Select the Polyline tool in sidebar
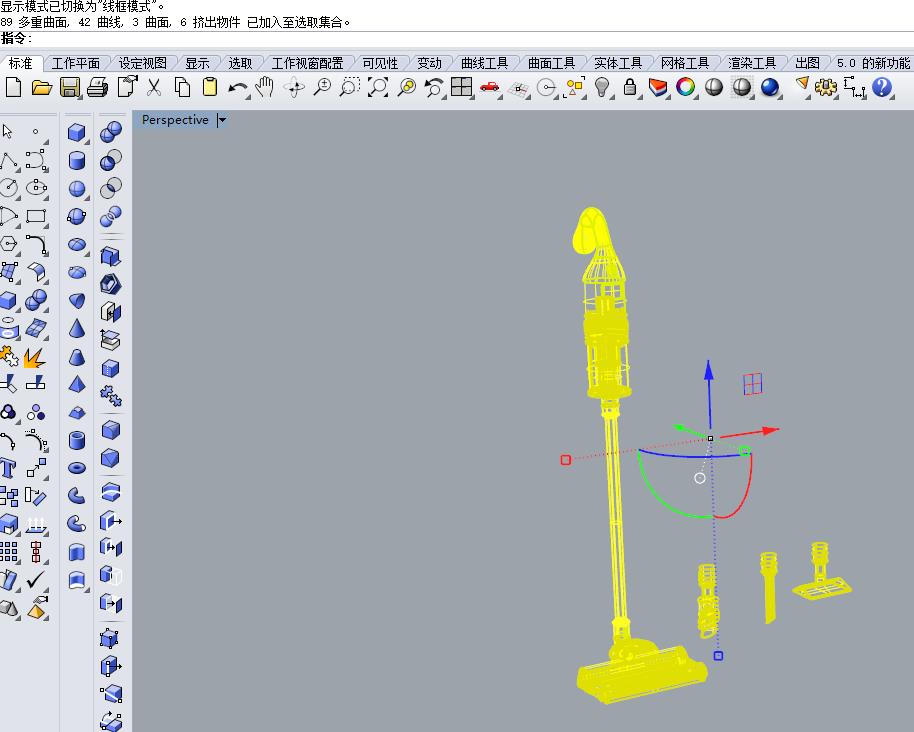The image size is (914, 732). coord(9,160)
